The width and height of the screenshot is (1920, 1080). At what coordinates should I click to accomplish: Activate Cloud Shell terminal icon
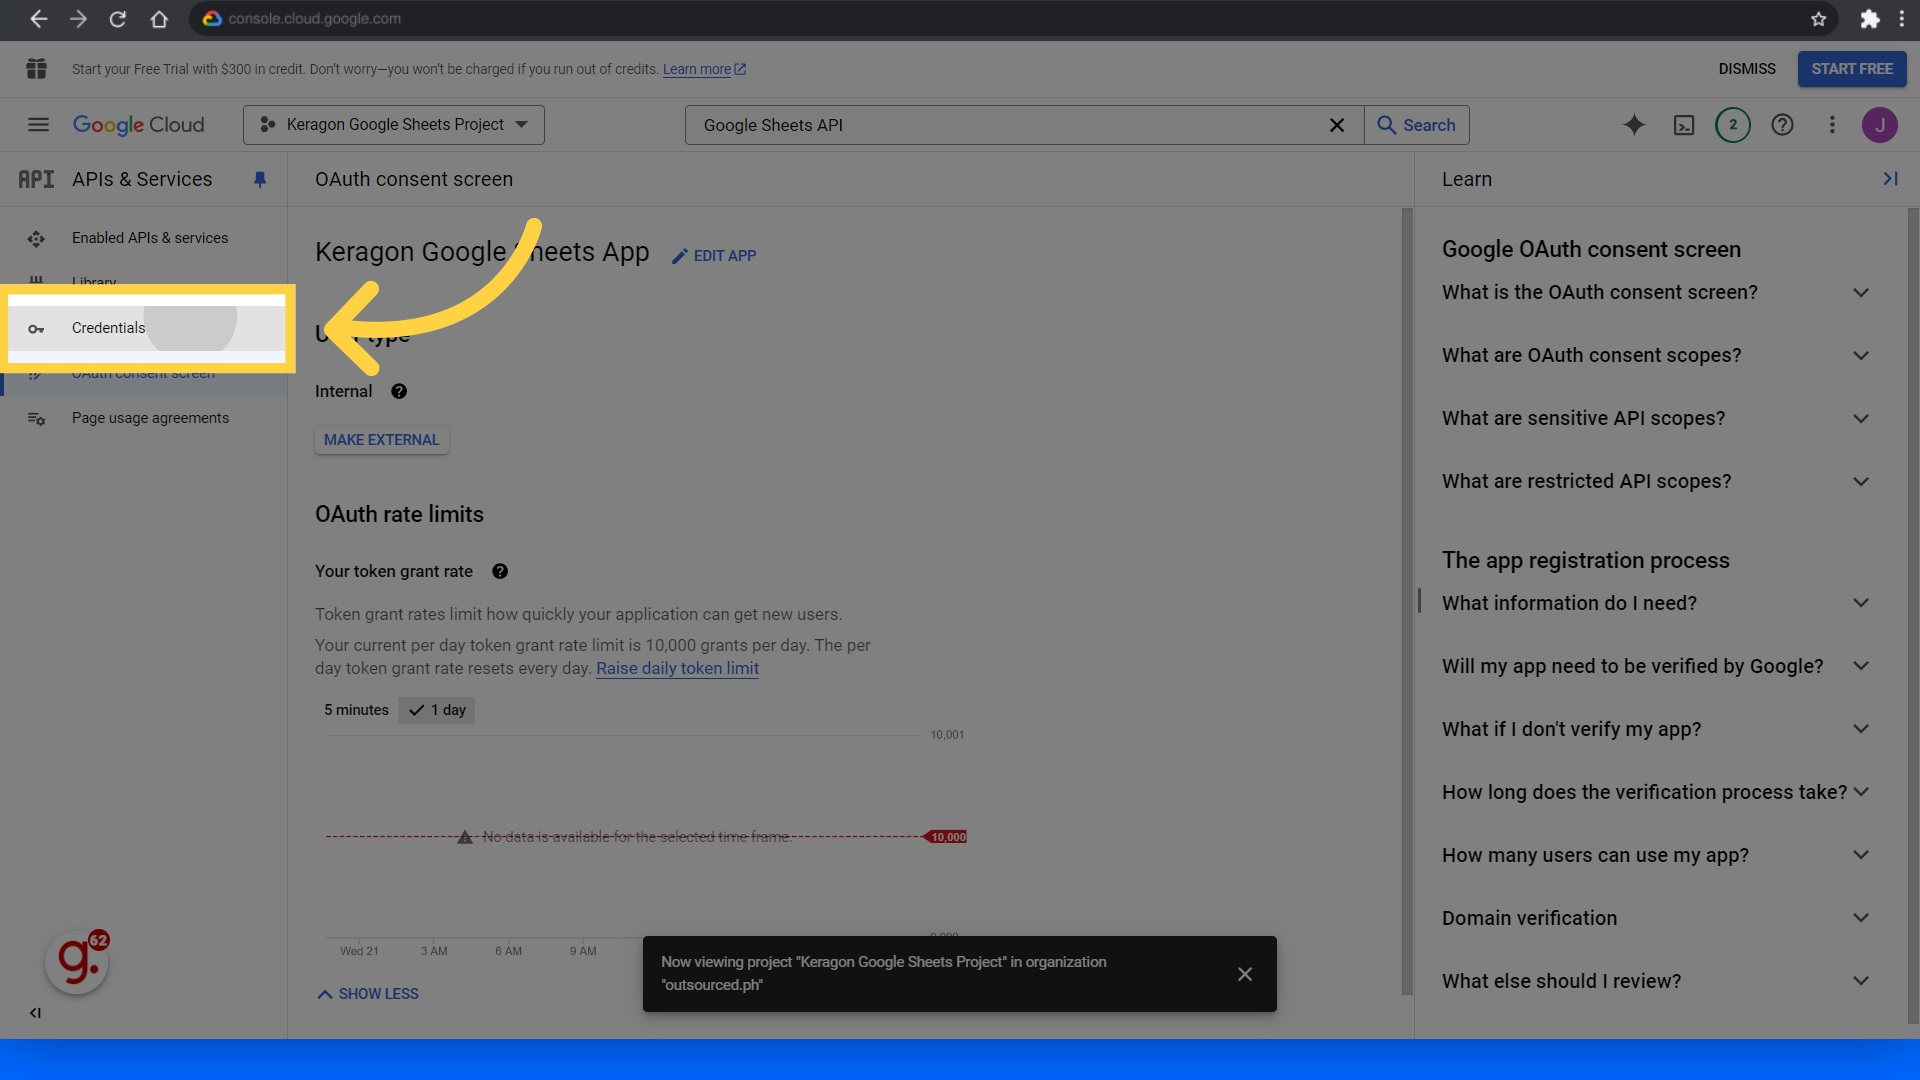point(1684,125)
